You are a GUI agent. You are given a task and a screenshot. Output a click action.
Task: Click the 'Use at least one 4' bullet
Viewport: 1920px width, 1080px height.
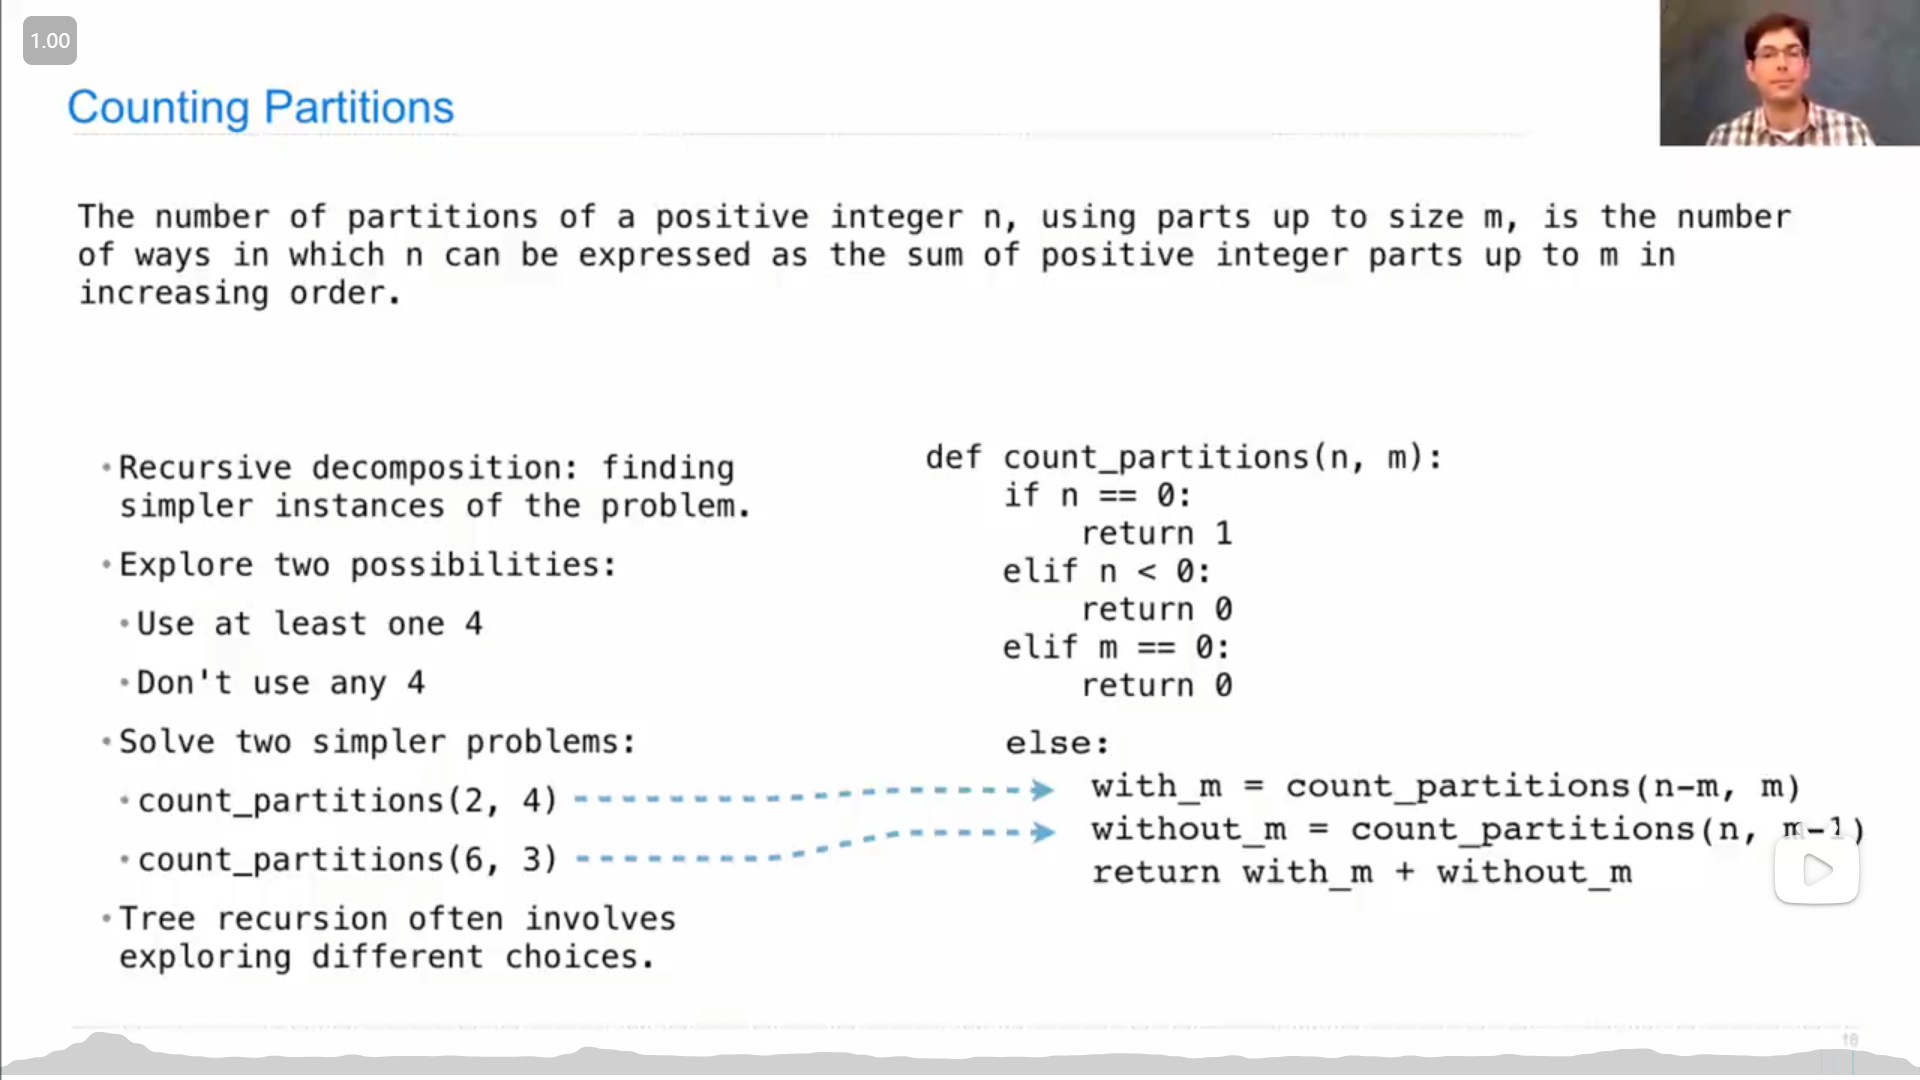pos(309,624)
